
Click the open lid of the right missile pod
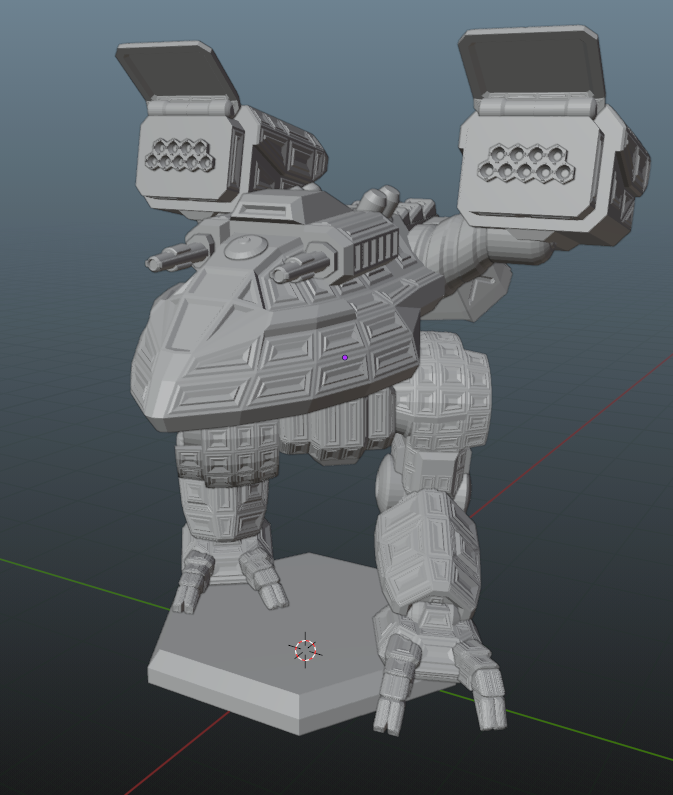(x=532, y=62)
